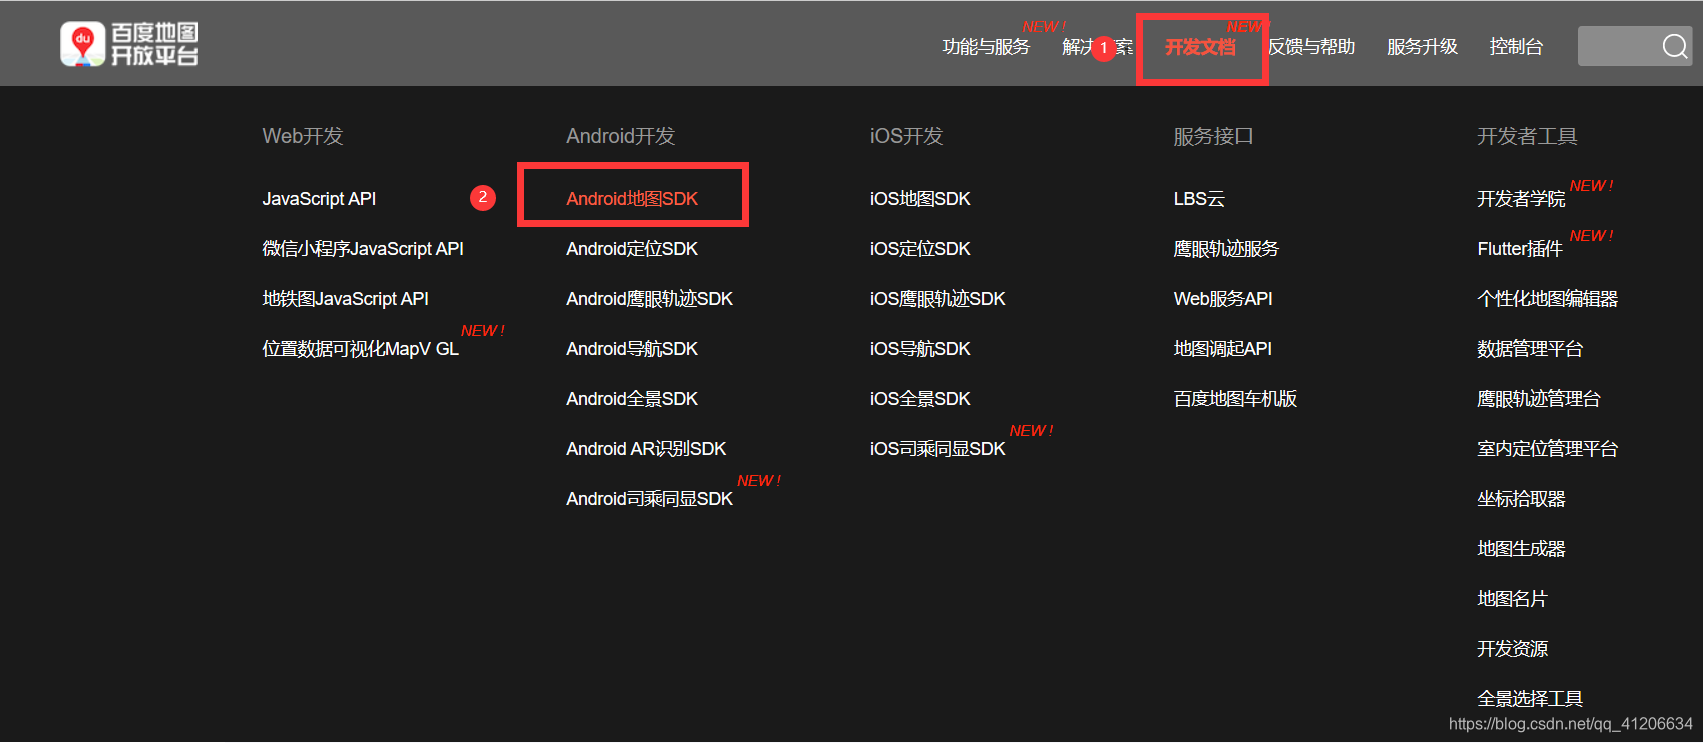Open 地图调起API link
The height and width of the screenshot is (743, 1703).
[x=1222, y=349]
